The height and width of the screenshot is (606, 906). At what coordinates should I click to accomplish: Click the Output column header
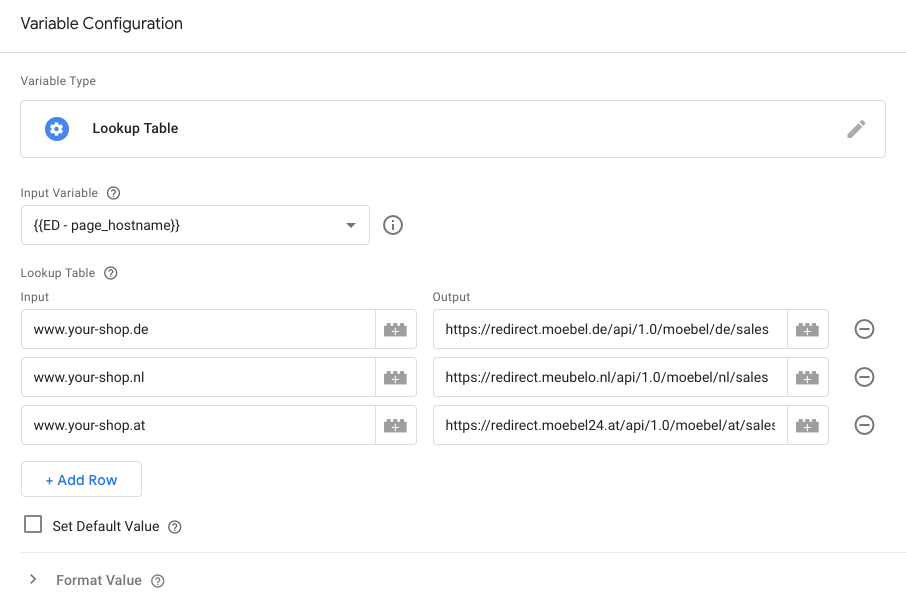(x=451, y=297)
